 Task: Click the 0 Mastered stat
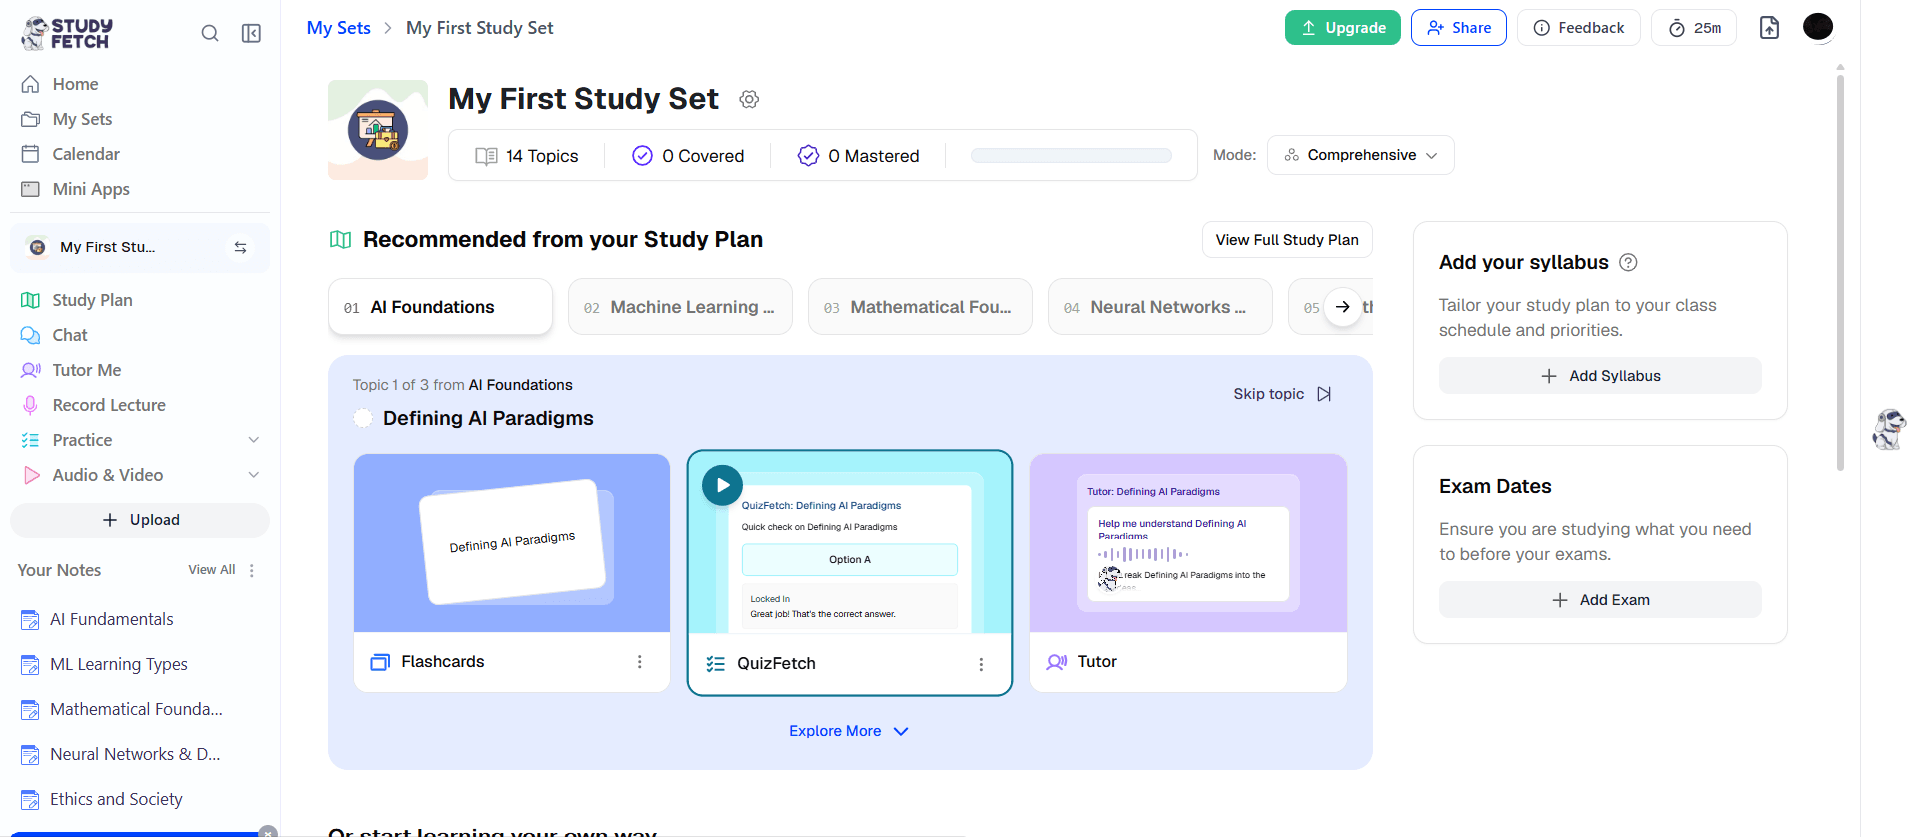click(x=858, y=156)
